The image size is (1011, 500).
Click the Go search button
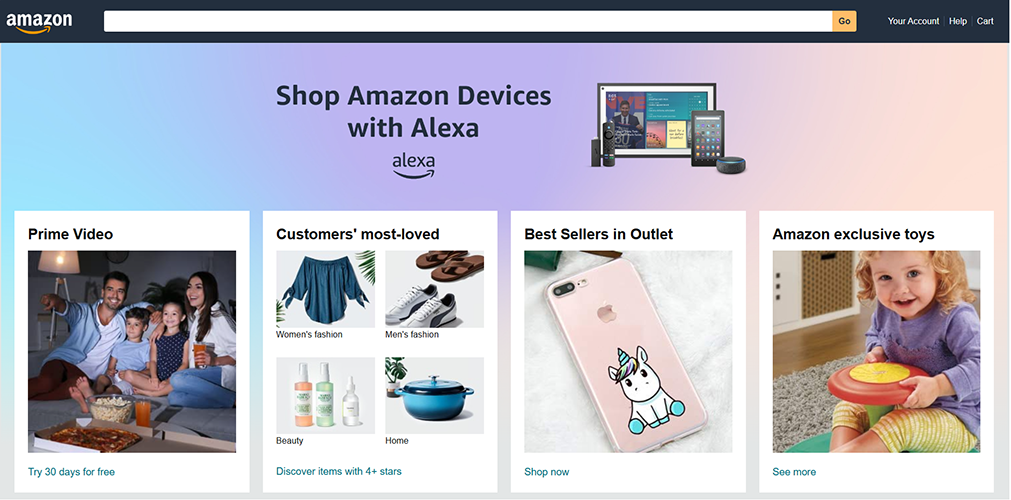pyautogui.click(x=844, y=21)
